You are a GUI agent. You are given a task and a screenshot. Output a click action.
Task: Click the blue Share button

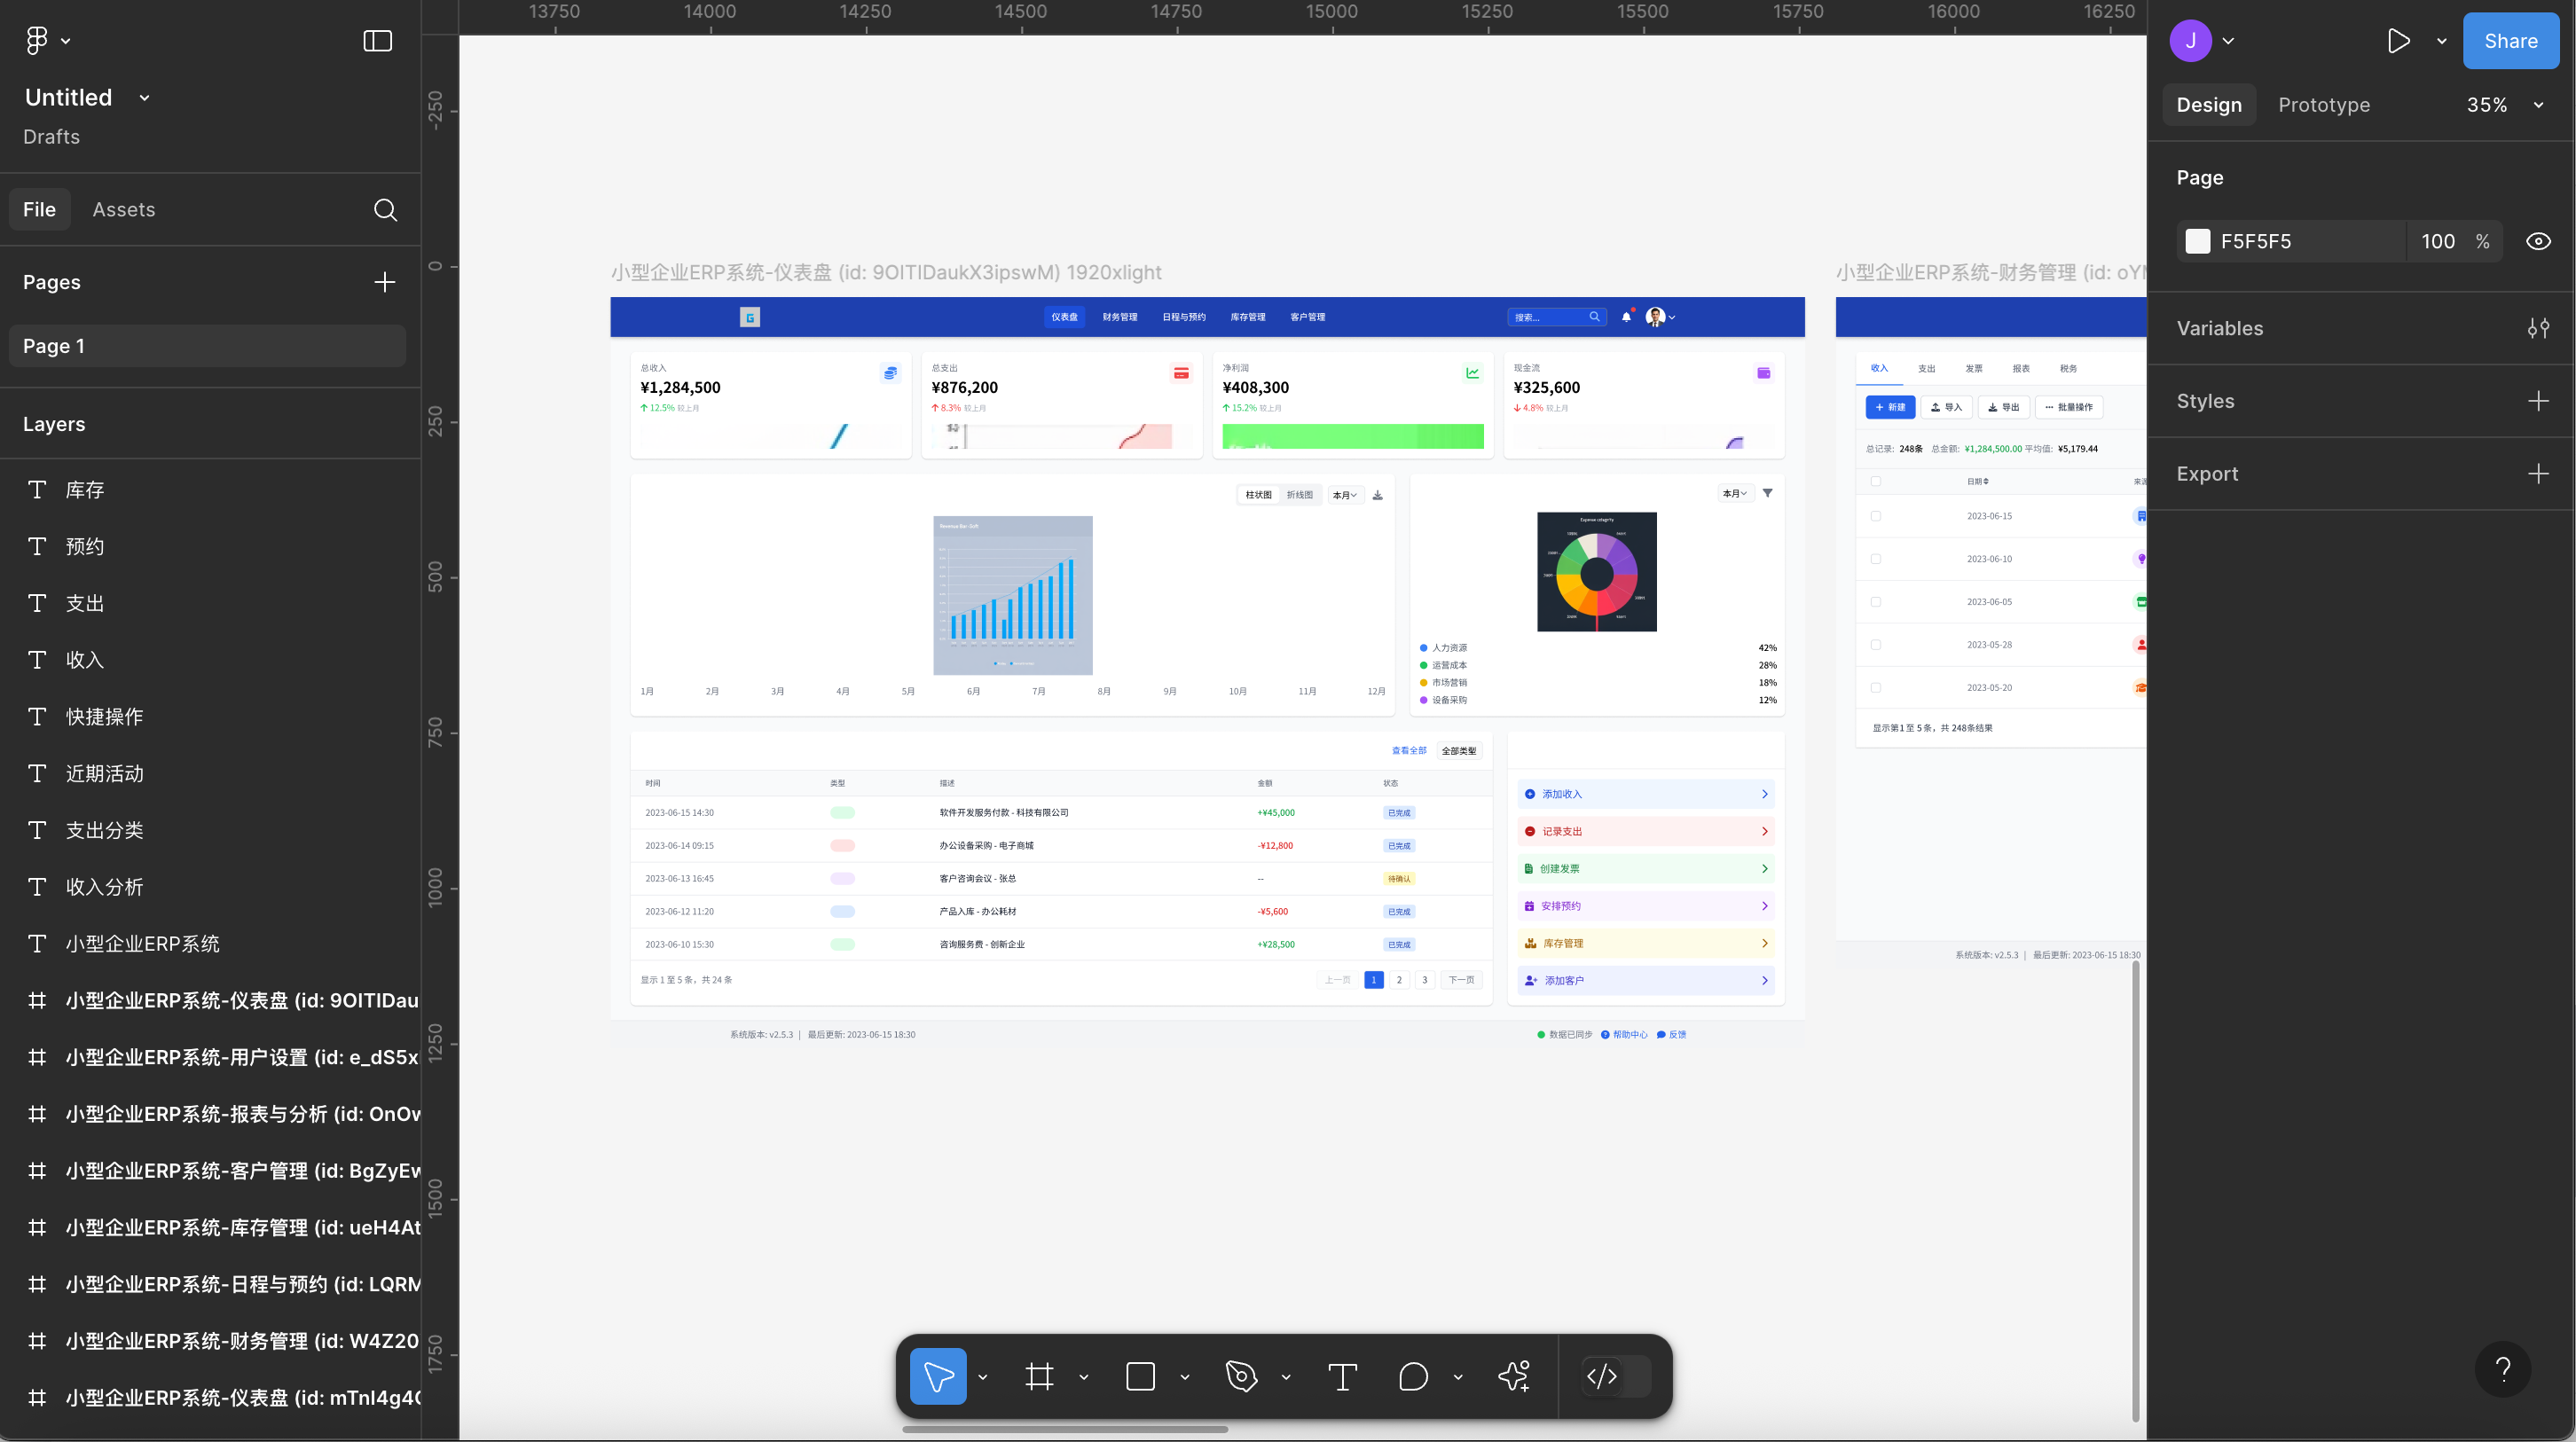[2510, 41]
